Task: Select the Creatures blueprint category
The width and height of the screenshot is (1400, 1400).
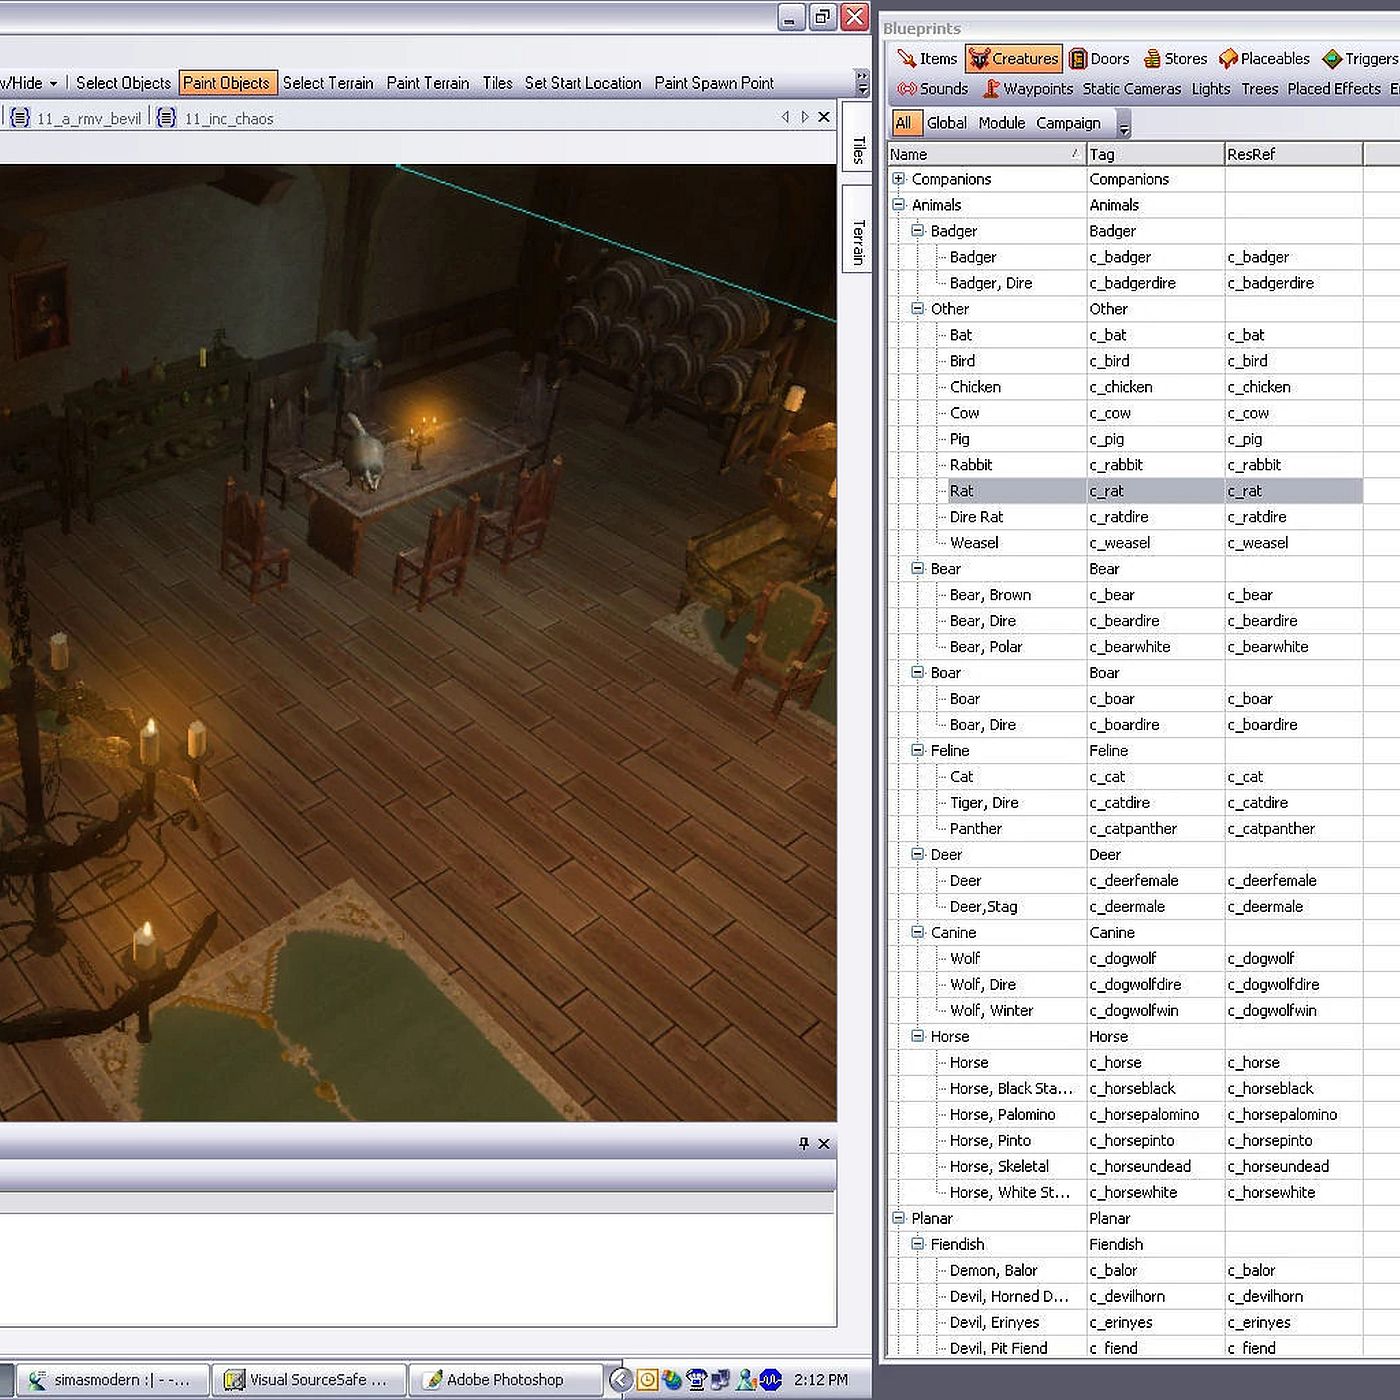Action: (x=1013, y=59)
